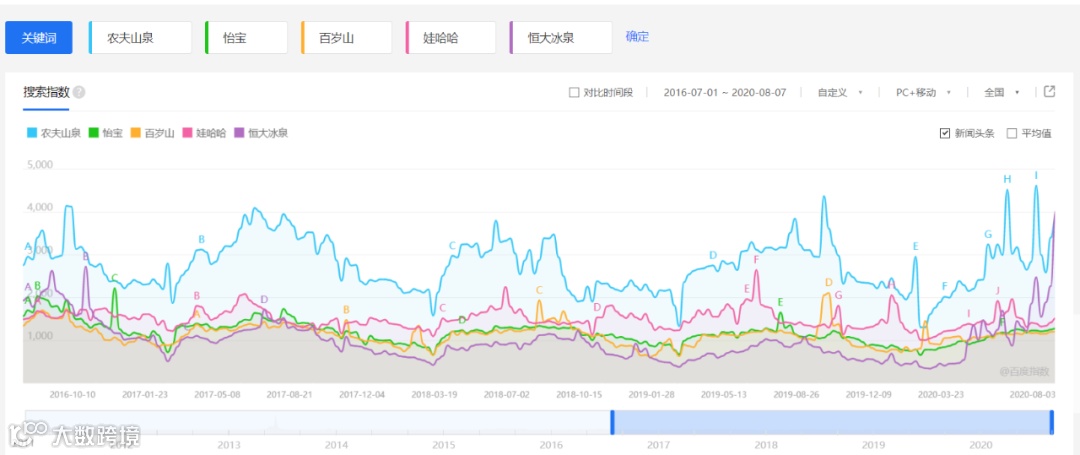Click the right handle of timeline range slider
Viewport: 1080px width, 455px height.
pyautogui.click(x=1052, y=422)
